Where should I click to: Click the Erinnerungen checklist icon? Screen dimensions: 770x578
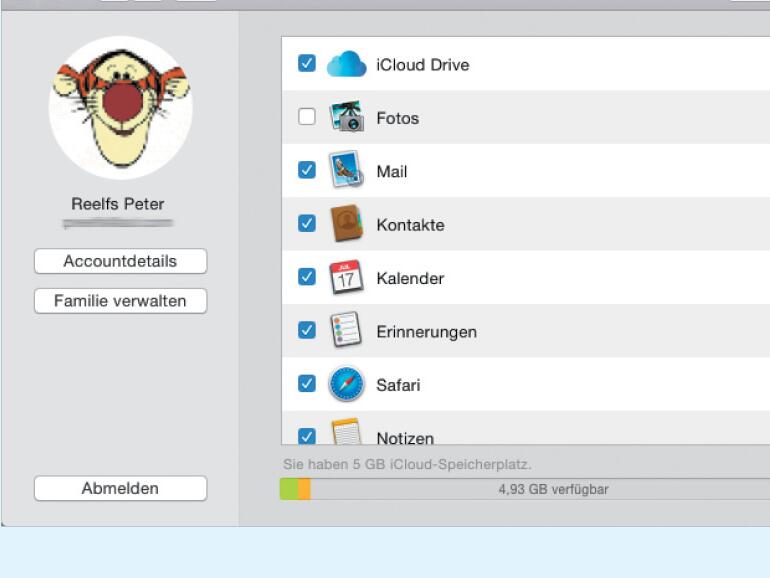tap(346, 330)
